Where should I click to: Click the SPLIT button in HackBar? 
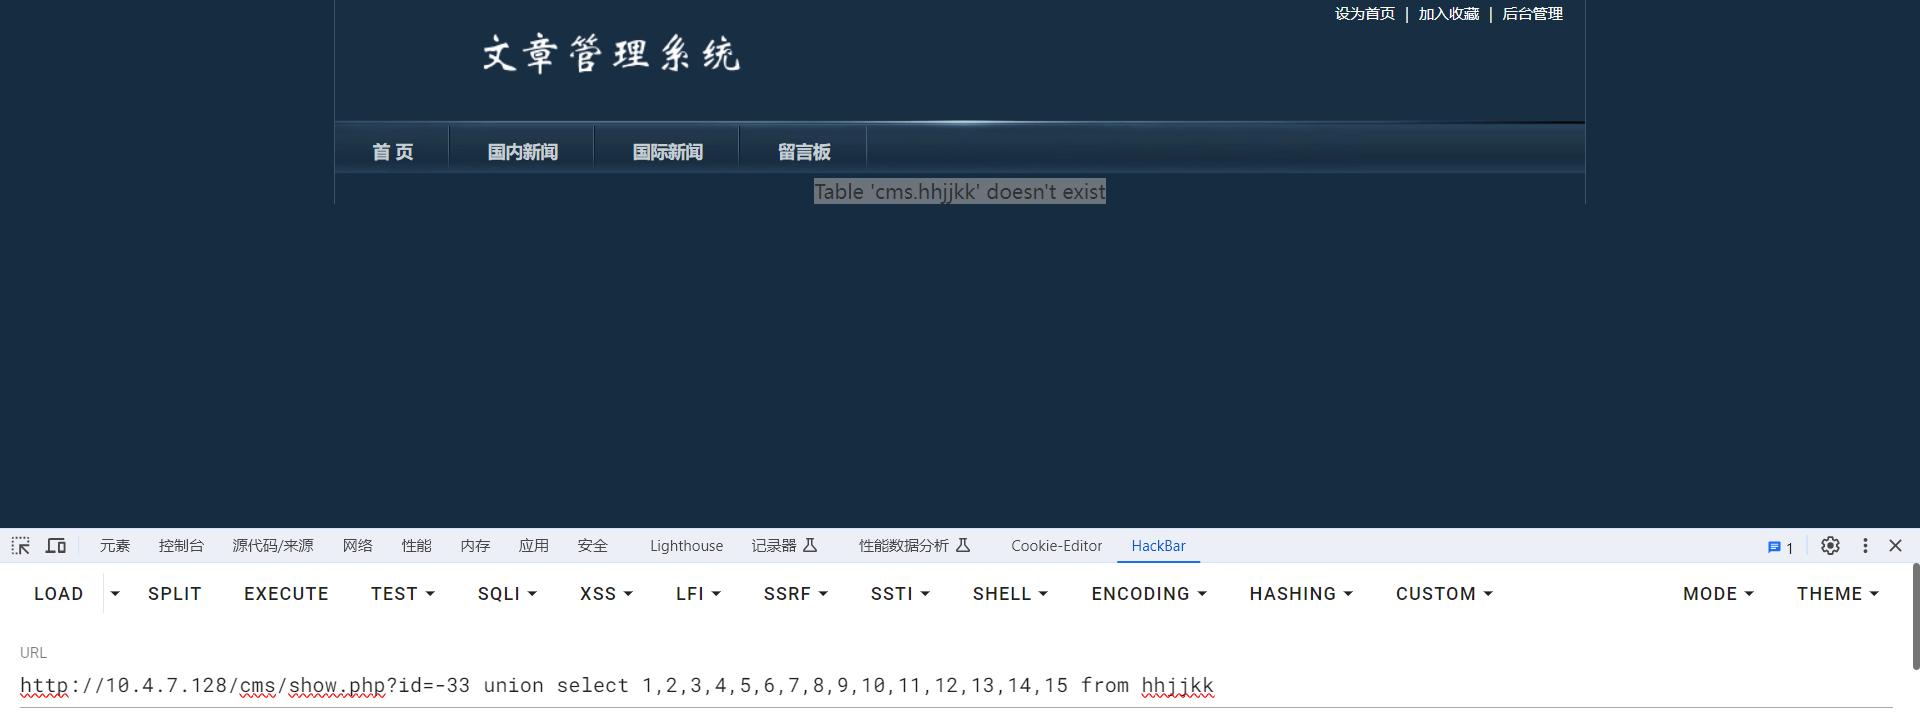[175, 594]
